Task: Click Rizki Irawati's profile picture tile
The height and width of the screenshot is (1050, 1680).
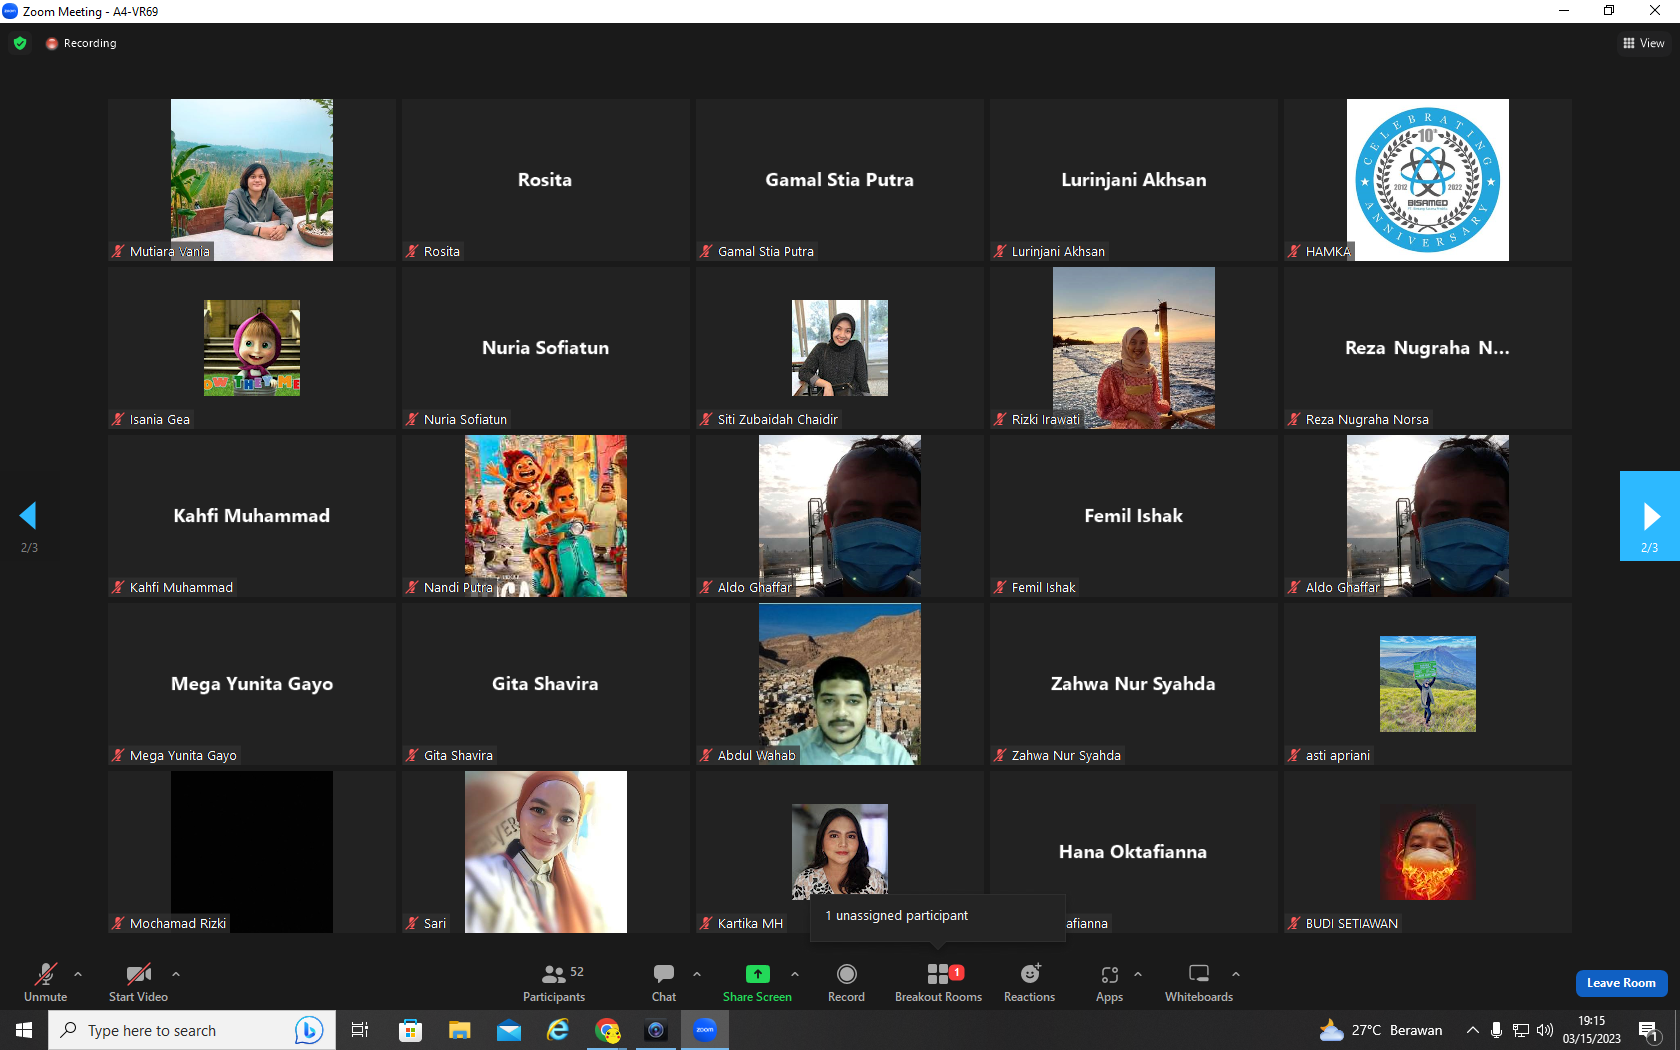Action: tap(1134, 348)
